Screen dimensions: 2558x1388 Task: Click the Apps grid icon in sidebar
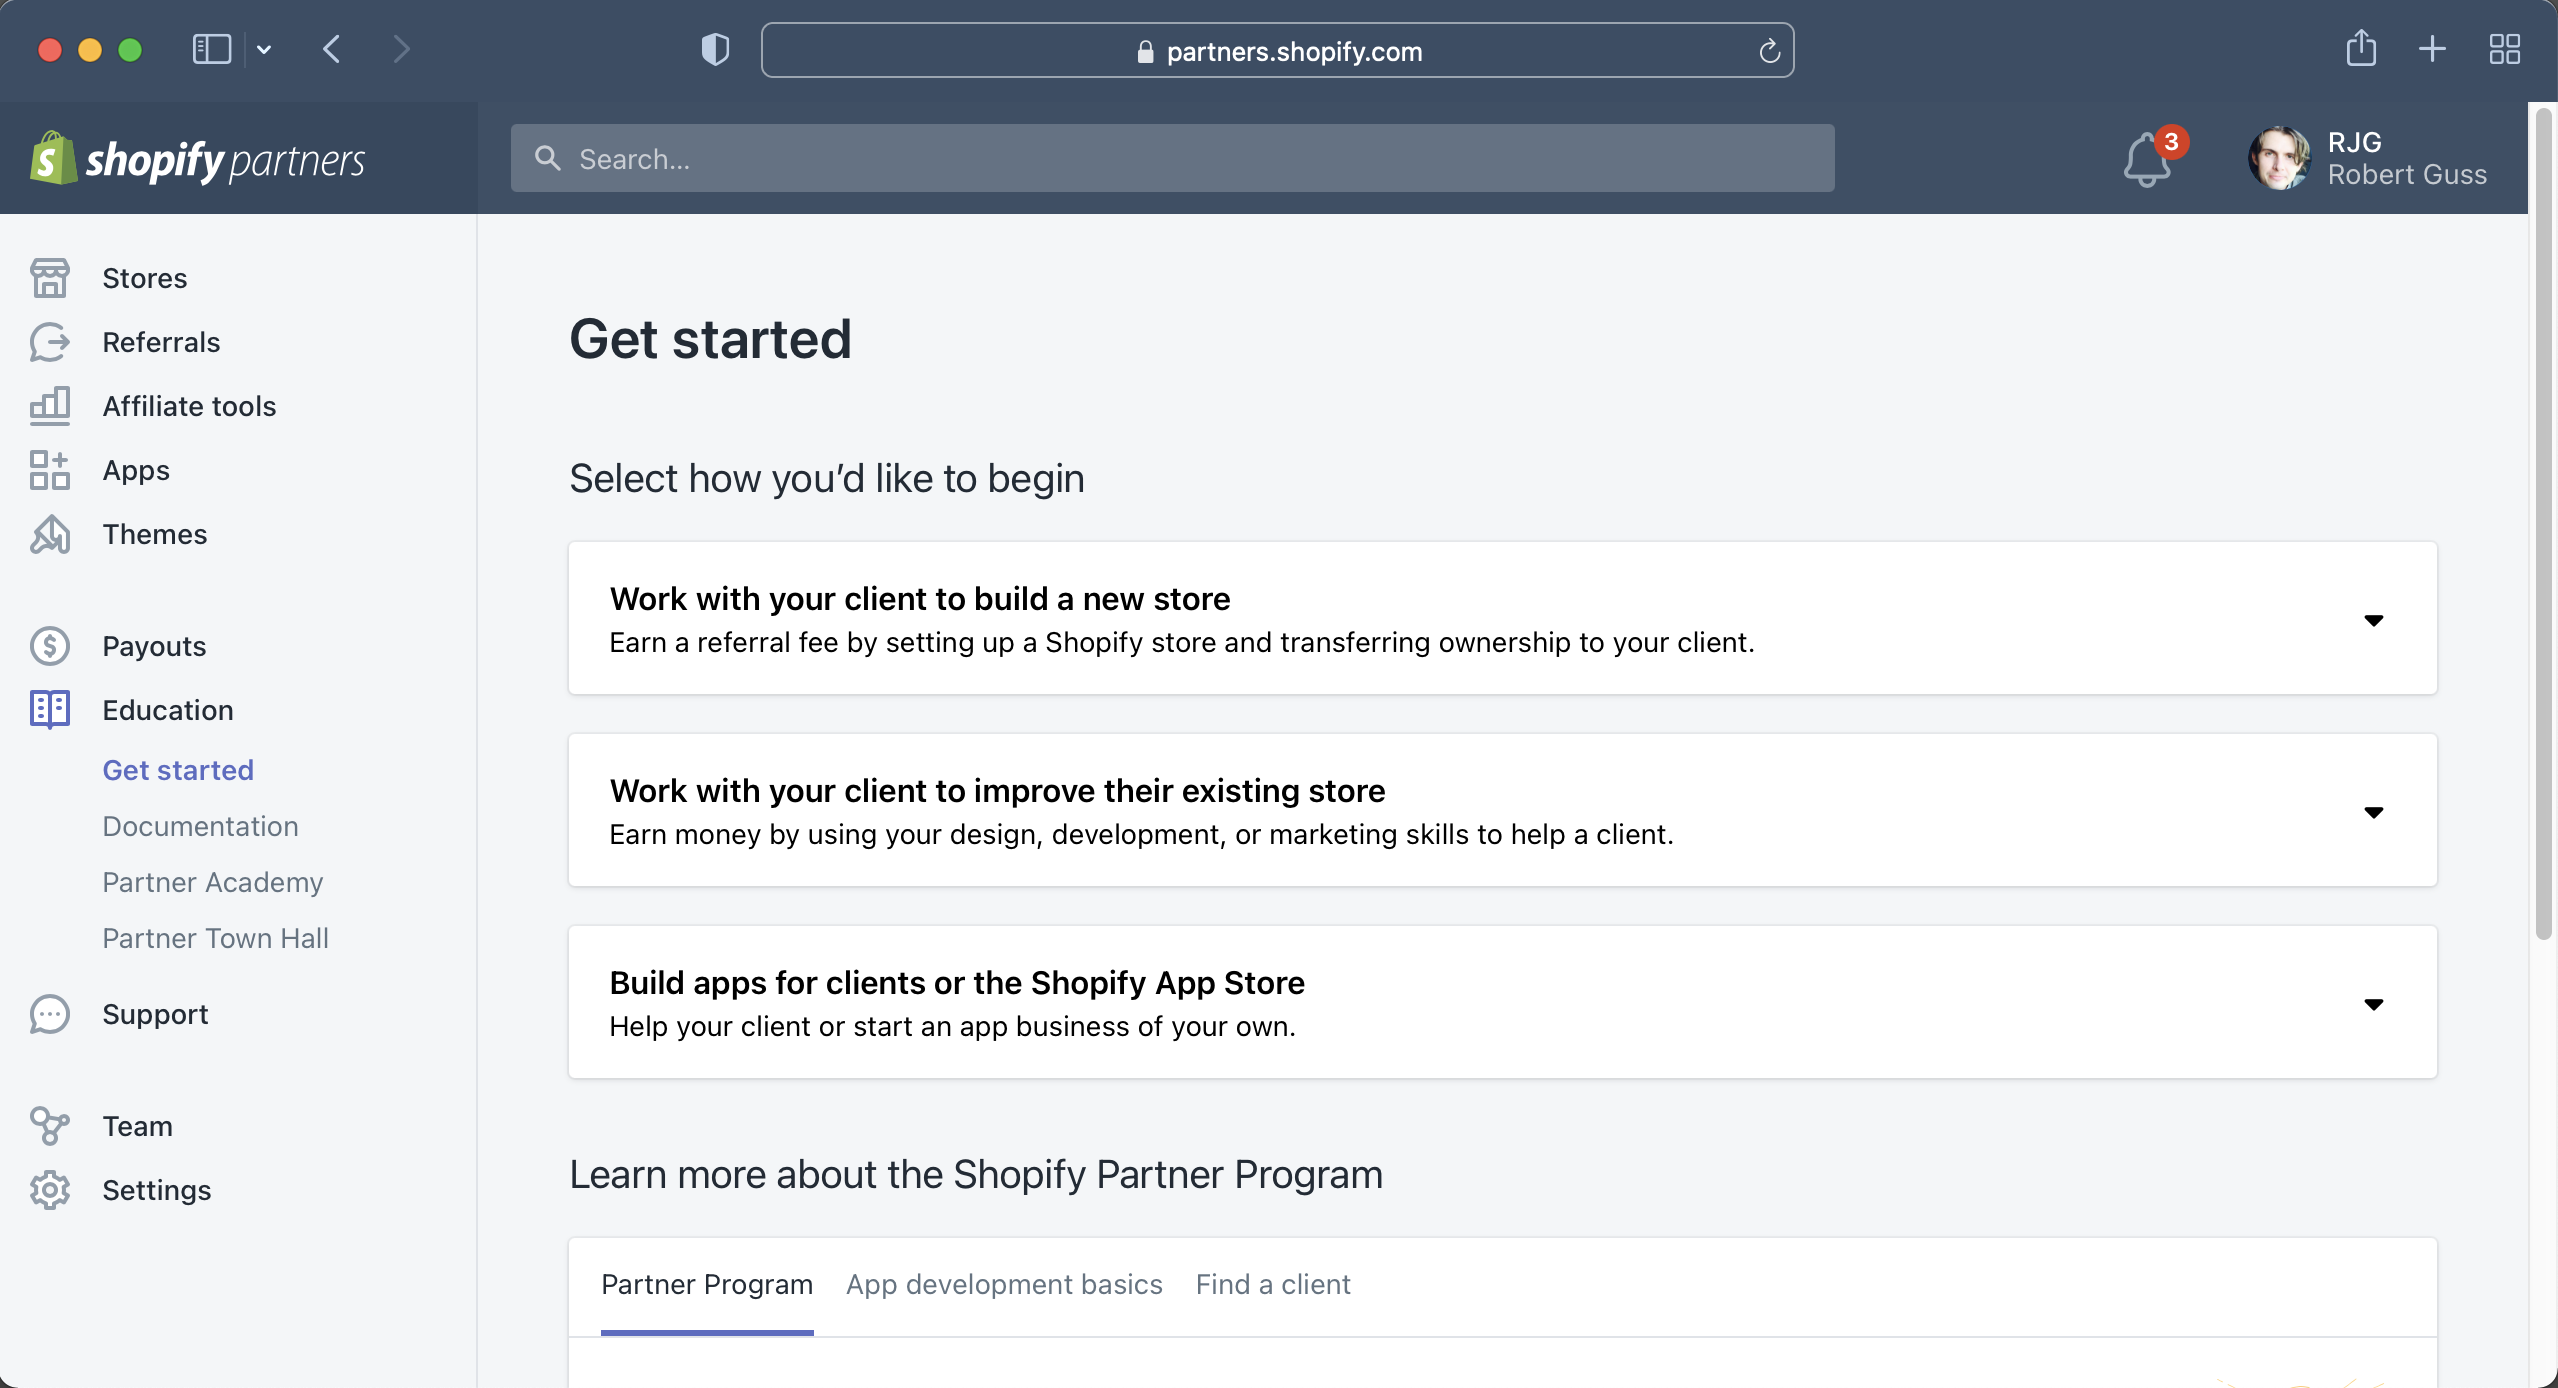point(49,470)
